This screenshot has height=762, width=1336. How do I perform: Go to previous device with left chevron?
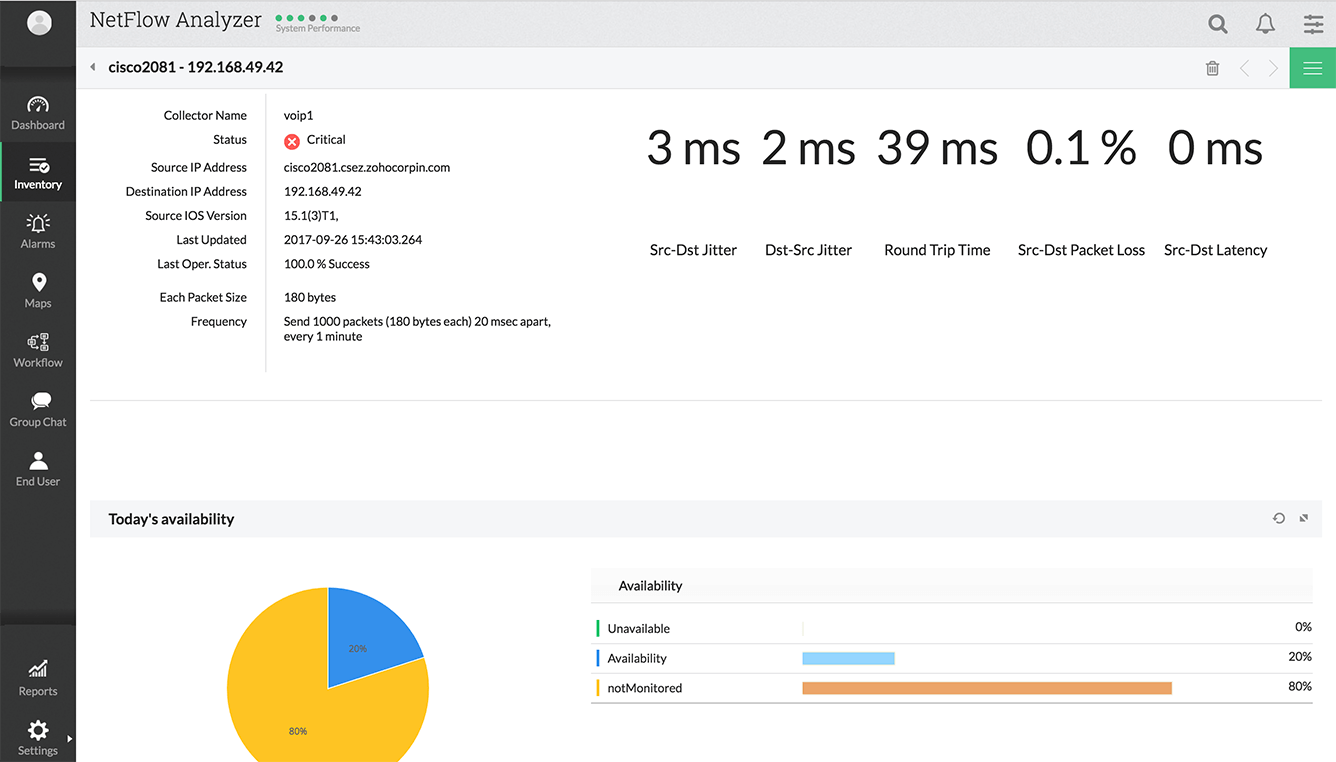pos(1244,68)
